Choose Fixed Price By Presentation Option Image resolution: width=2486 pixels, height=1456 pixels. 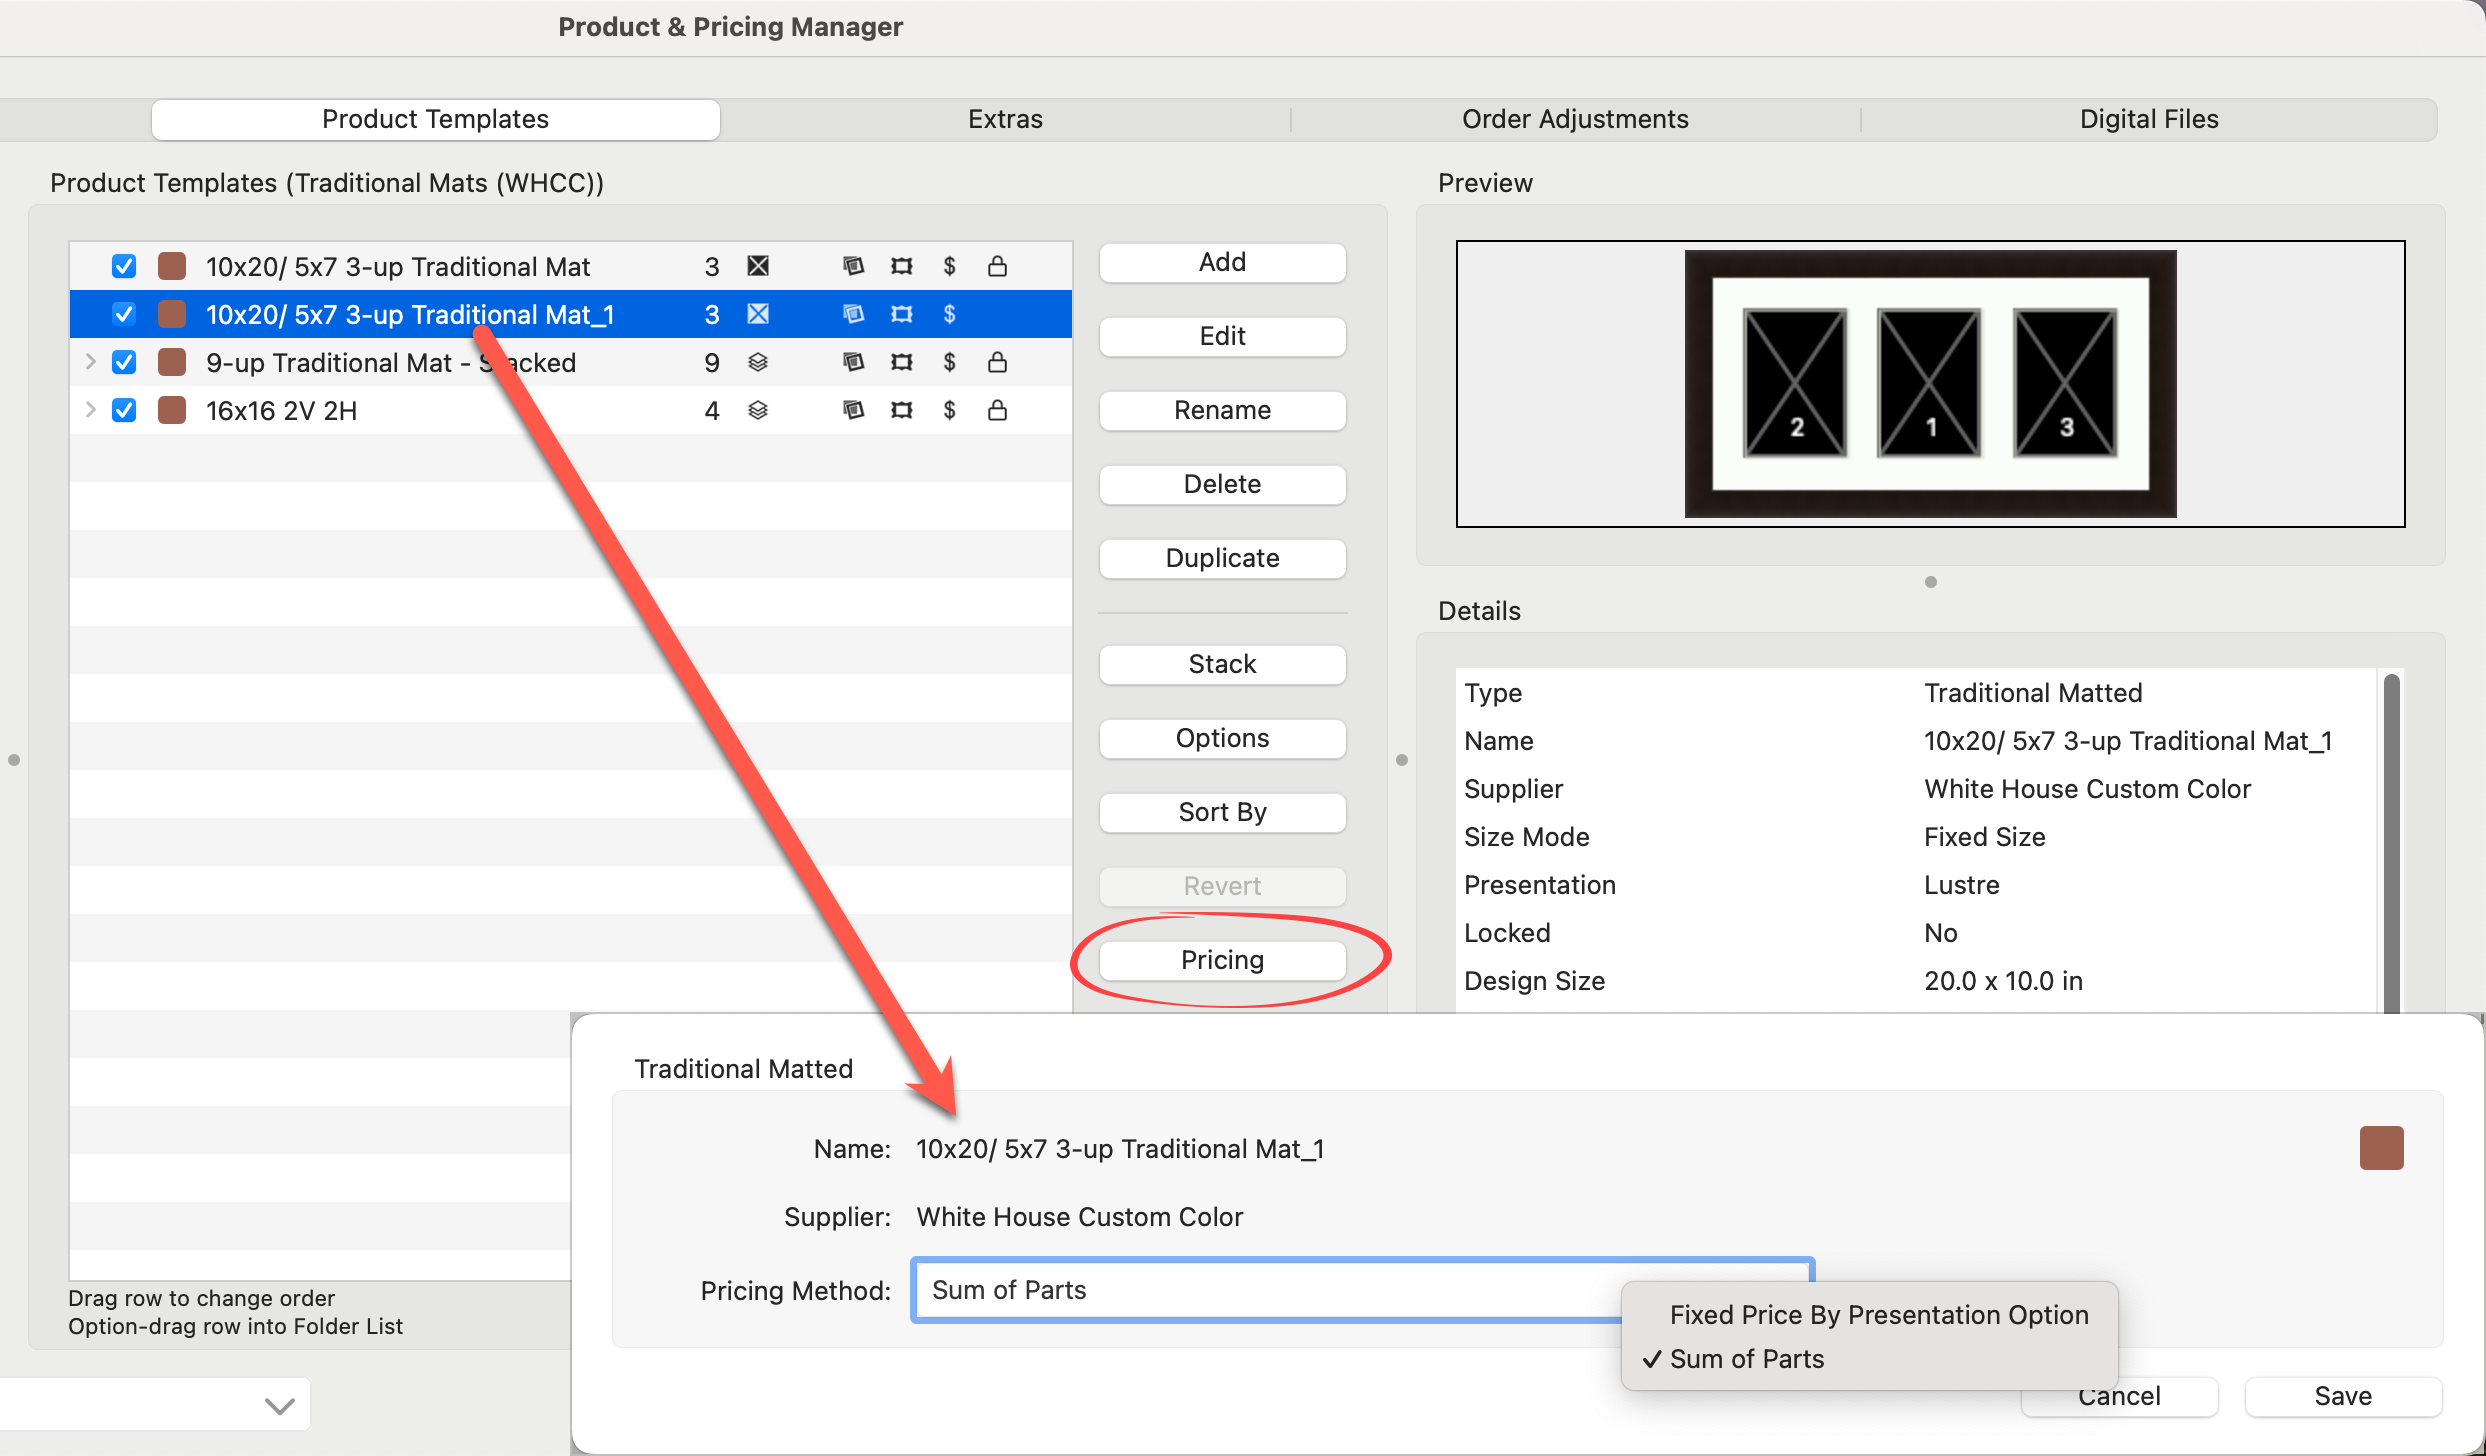click(1878, 1314)
